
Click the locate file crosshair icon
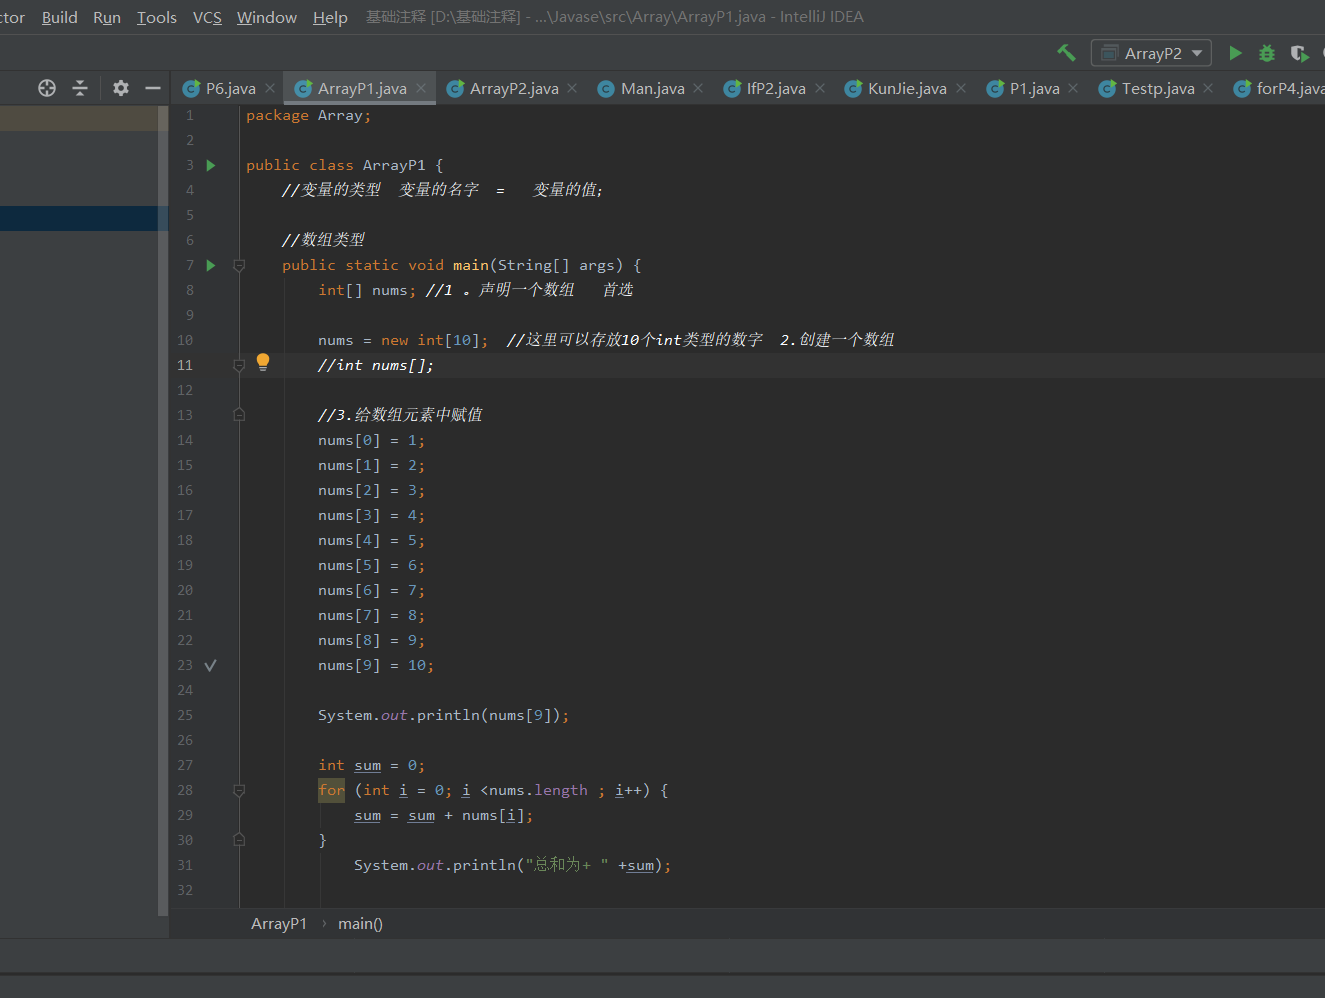[47, 88]
